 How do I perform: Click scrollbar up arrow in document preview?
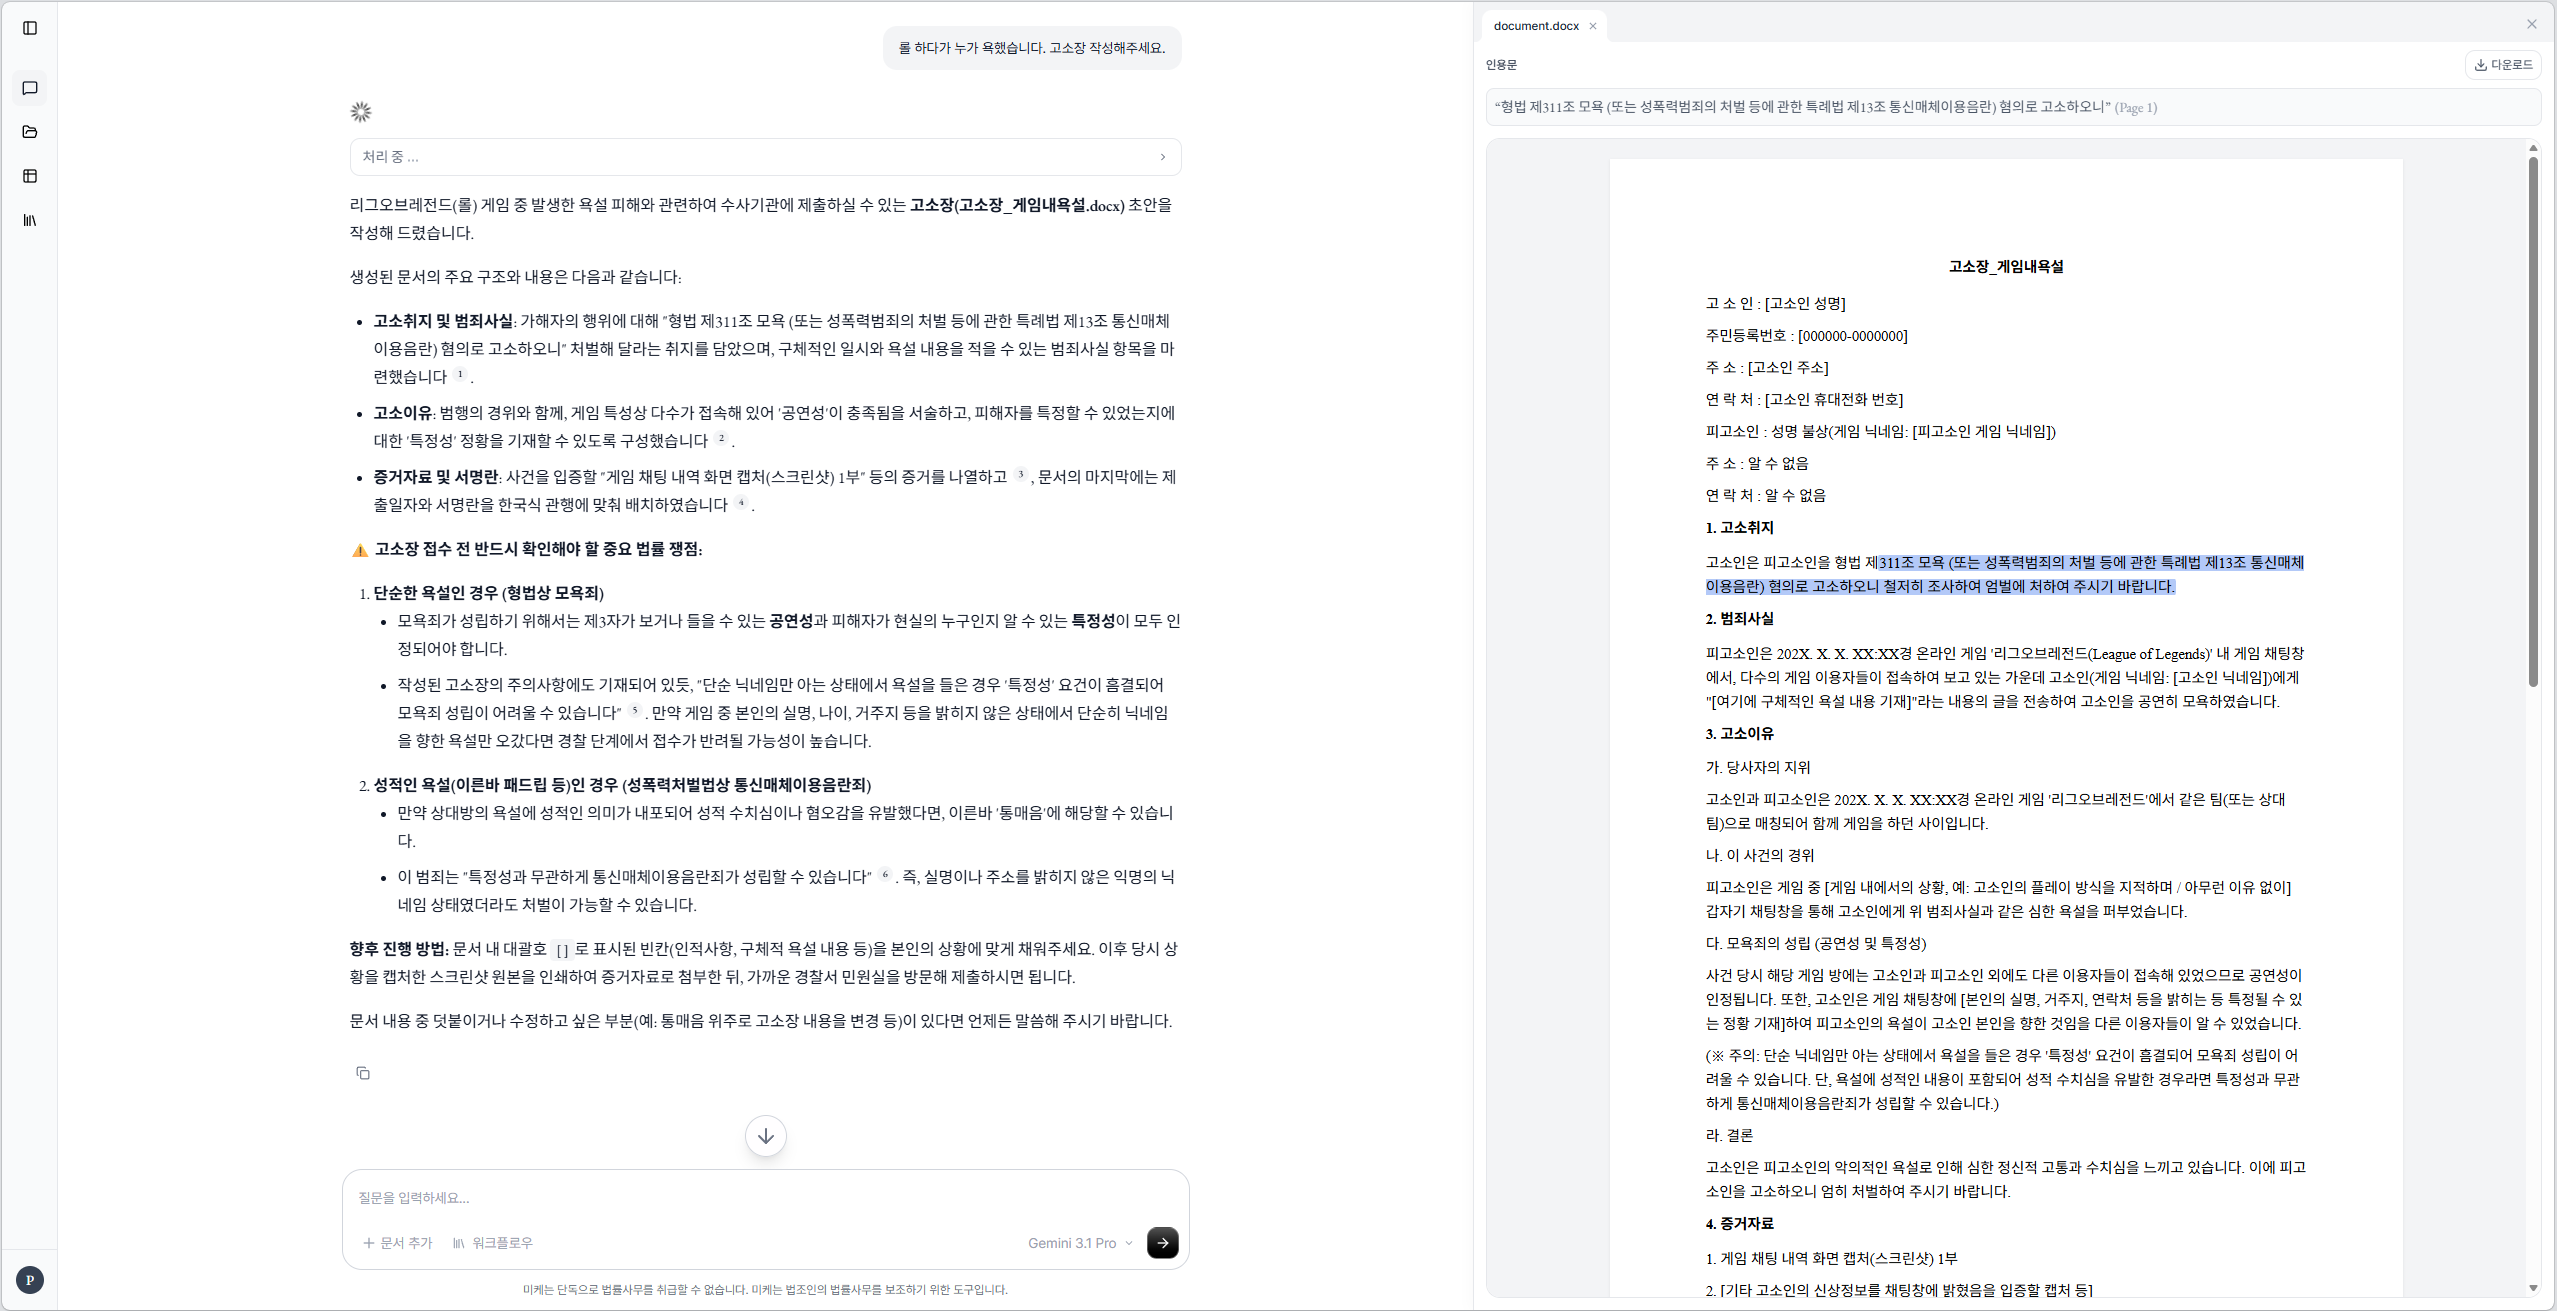coord(2533,148)
